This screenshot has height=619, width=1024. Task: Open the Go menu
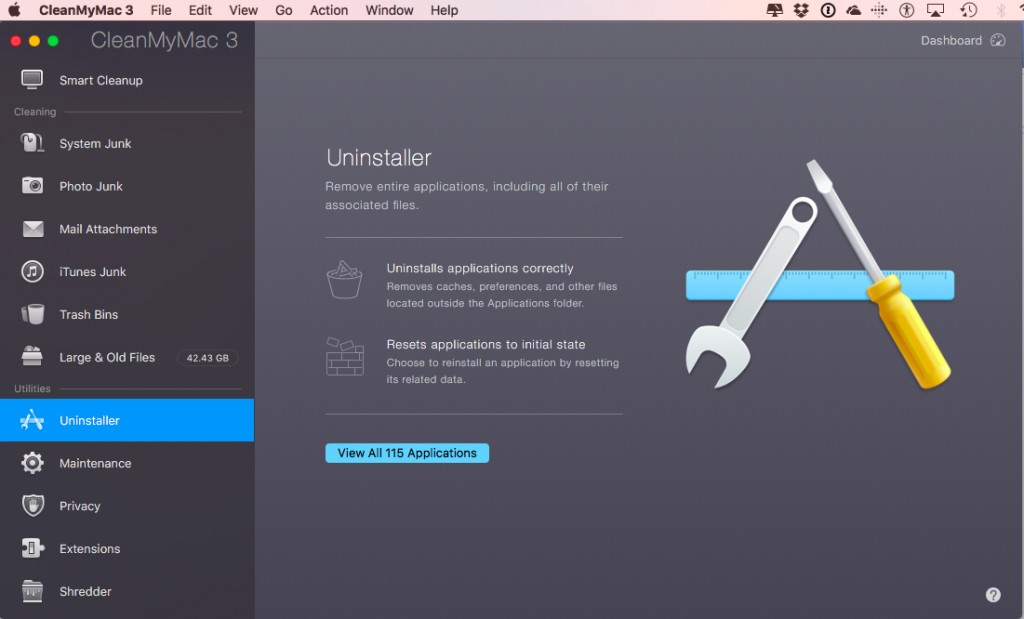coord(283,10)
